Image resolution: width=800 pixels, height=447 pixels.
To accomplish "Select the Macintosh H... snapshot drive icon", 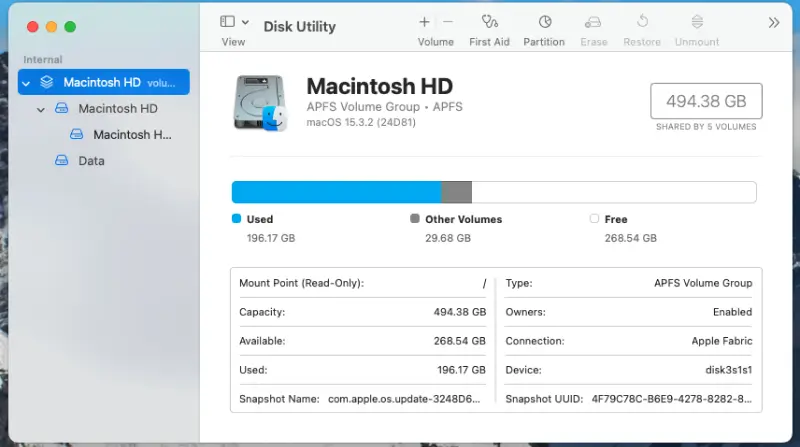I will 77,134.
